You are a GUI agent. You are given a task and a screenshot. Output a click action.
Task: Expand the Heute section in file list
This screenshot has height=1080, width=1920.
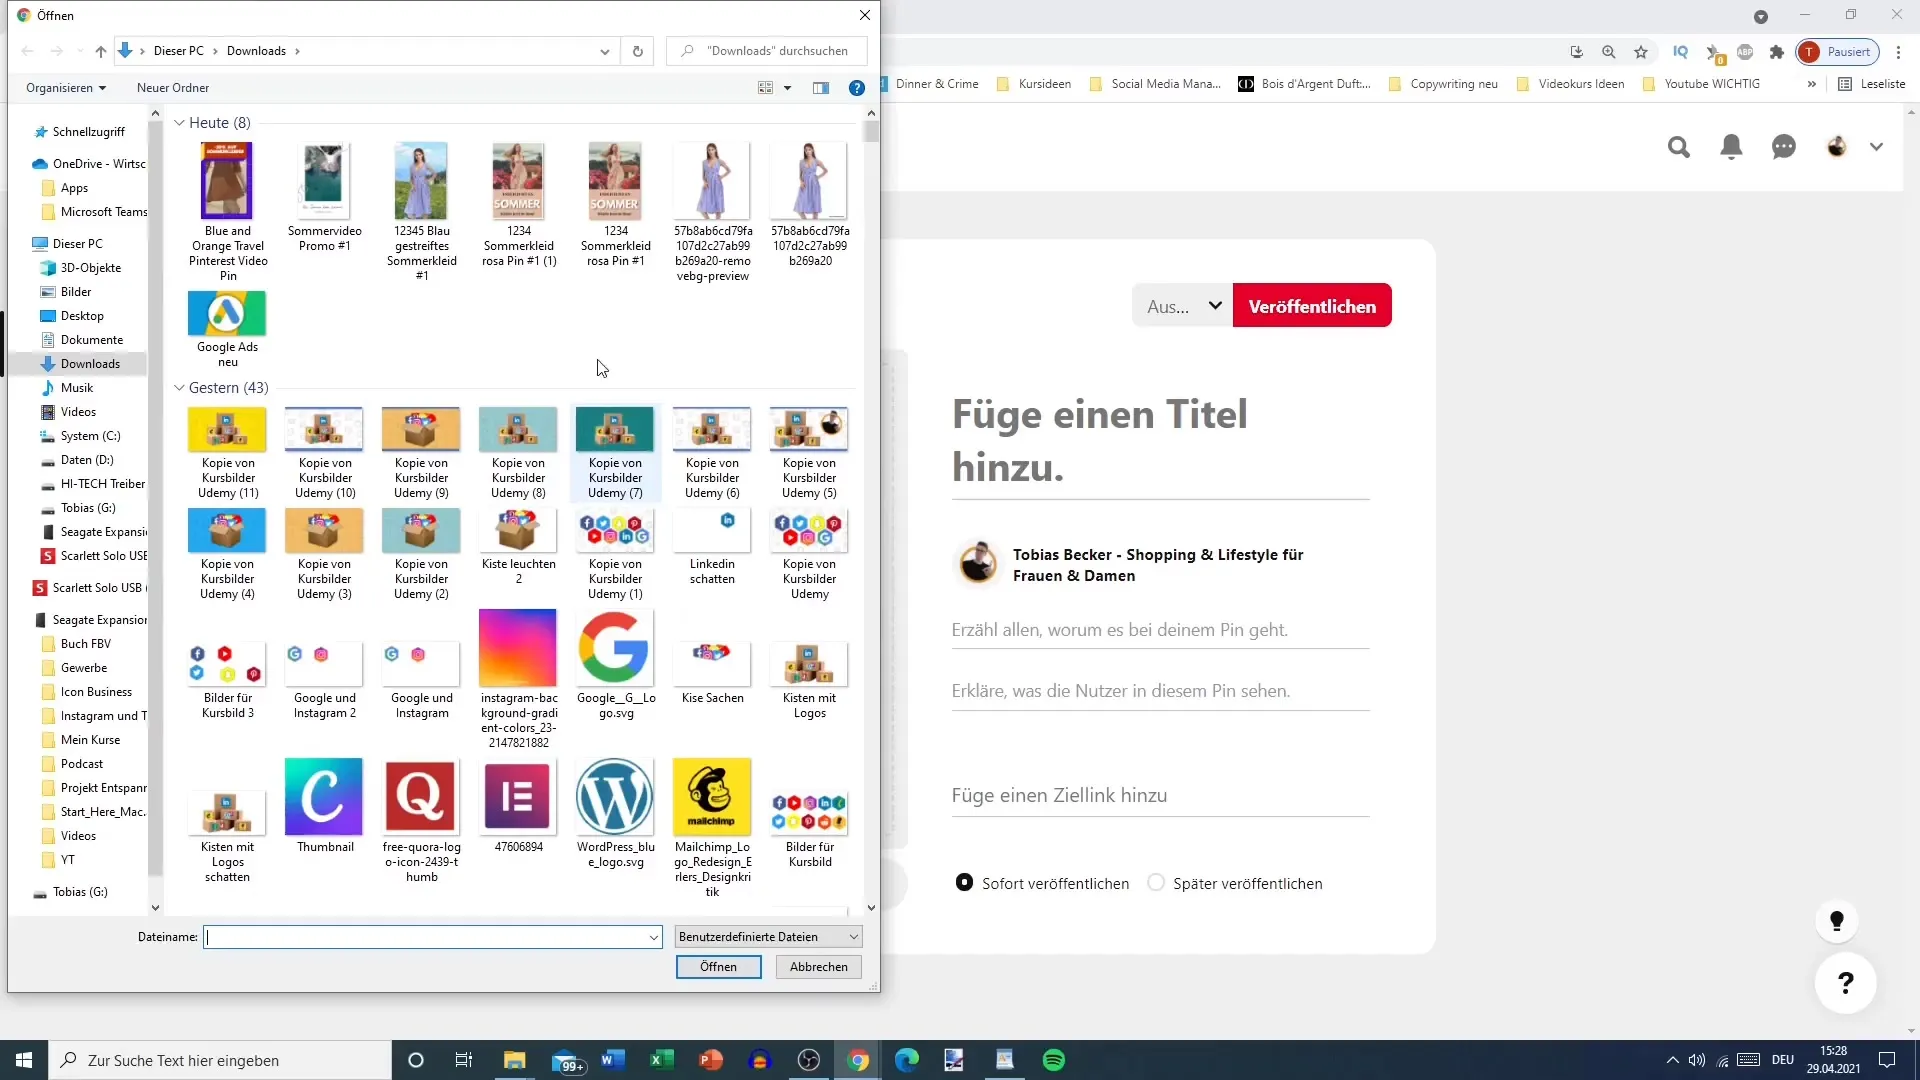[x=179, y=121]
